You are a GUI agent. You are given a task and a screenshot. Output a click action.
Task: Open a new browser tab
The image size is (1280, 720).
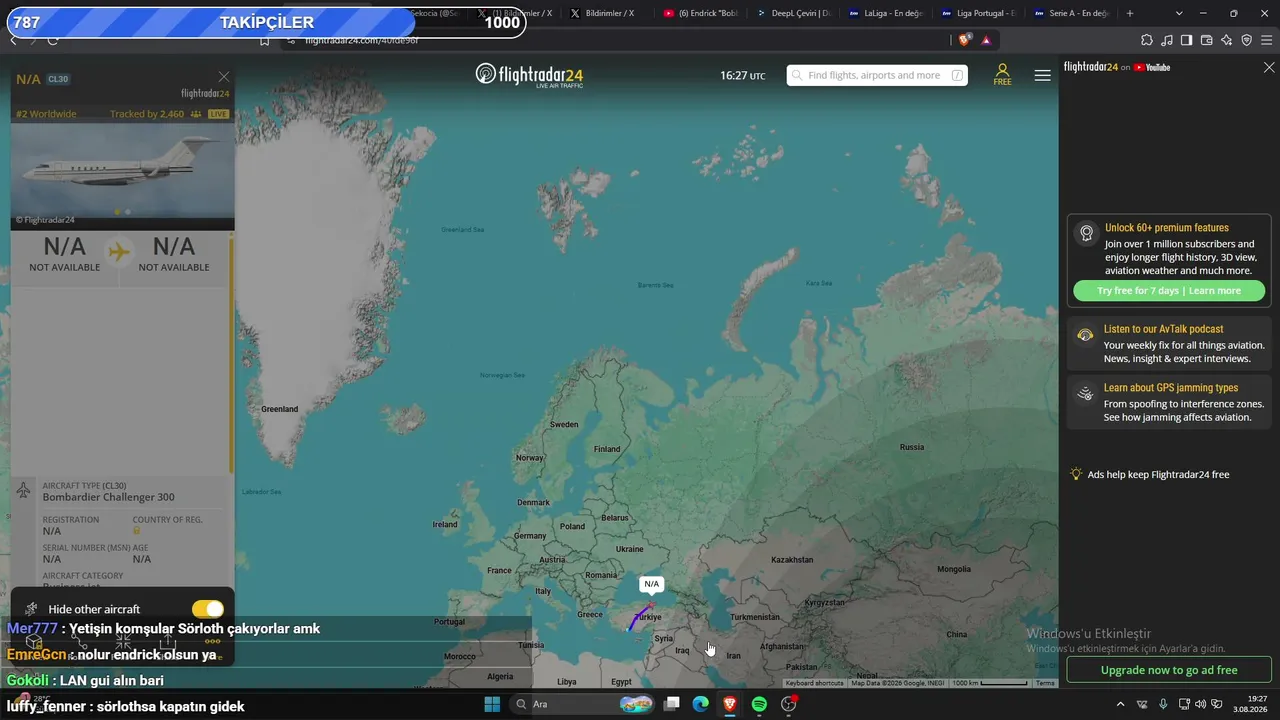[1130, 13]
